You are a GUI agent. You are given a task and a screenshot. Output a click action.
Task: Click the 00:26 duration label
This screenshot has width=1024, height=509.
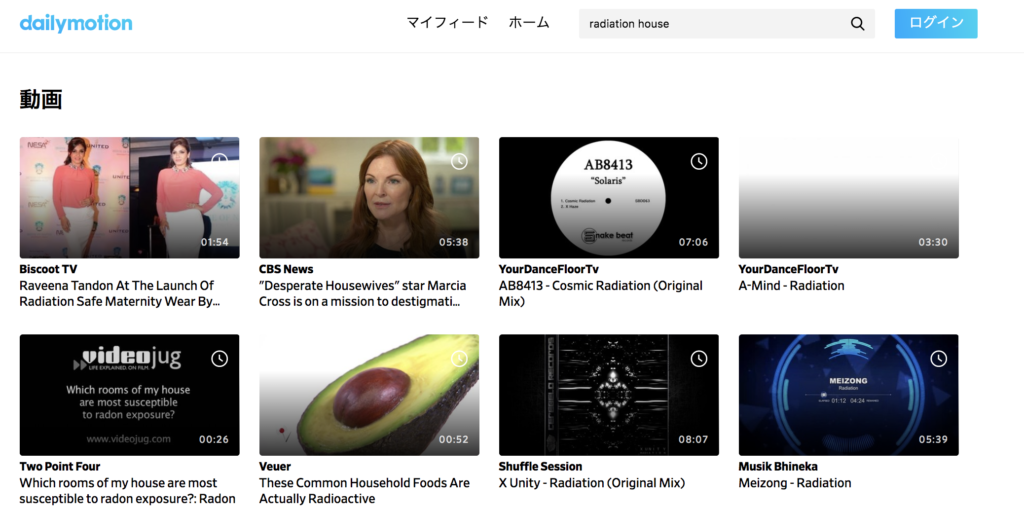pyautogui.click(x=214, y=439)
